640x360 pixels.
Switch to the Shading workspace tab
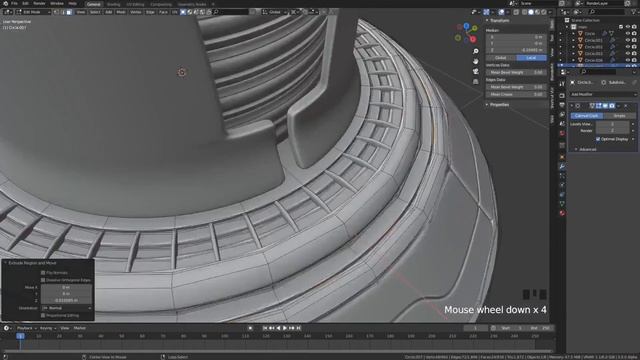(113, 4)
